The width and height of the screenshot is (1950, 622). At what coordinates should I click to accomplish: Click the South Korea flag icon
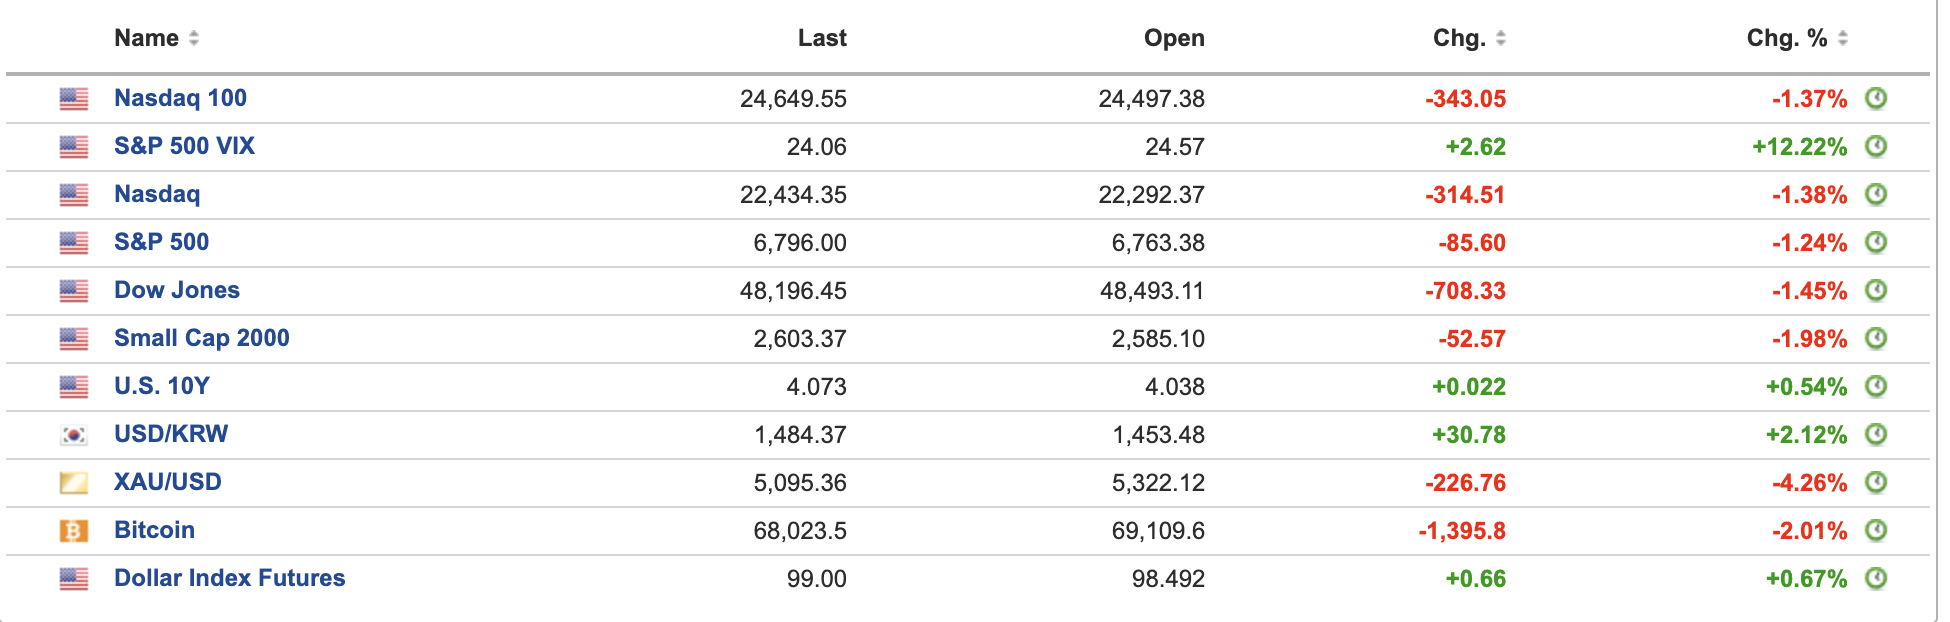click(x=74, y=435)
